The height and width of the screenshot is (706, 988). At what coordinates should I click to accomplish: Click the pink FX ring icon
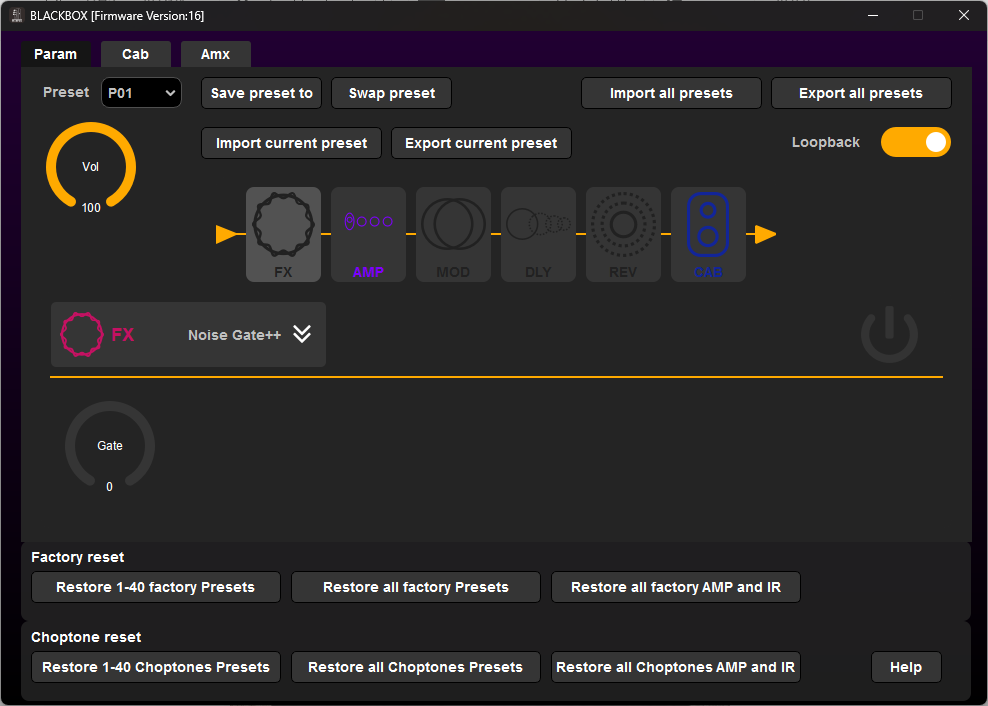point(81,335)
